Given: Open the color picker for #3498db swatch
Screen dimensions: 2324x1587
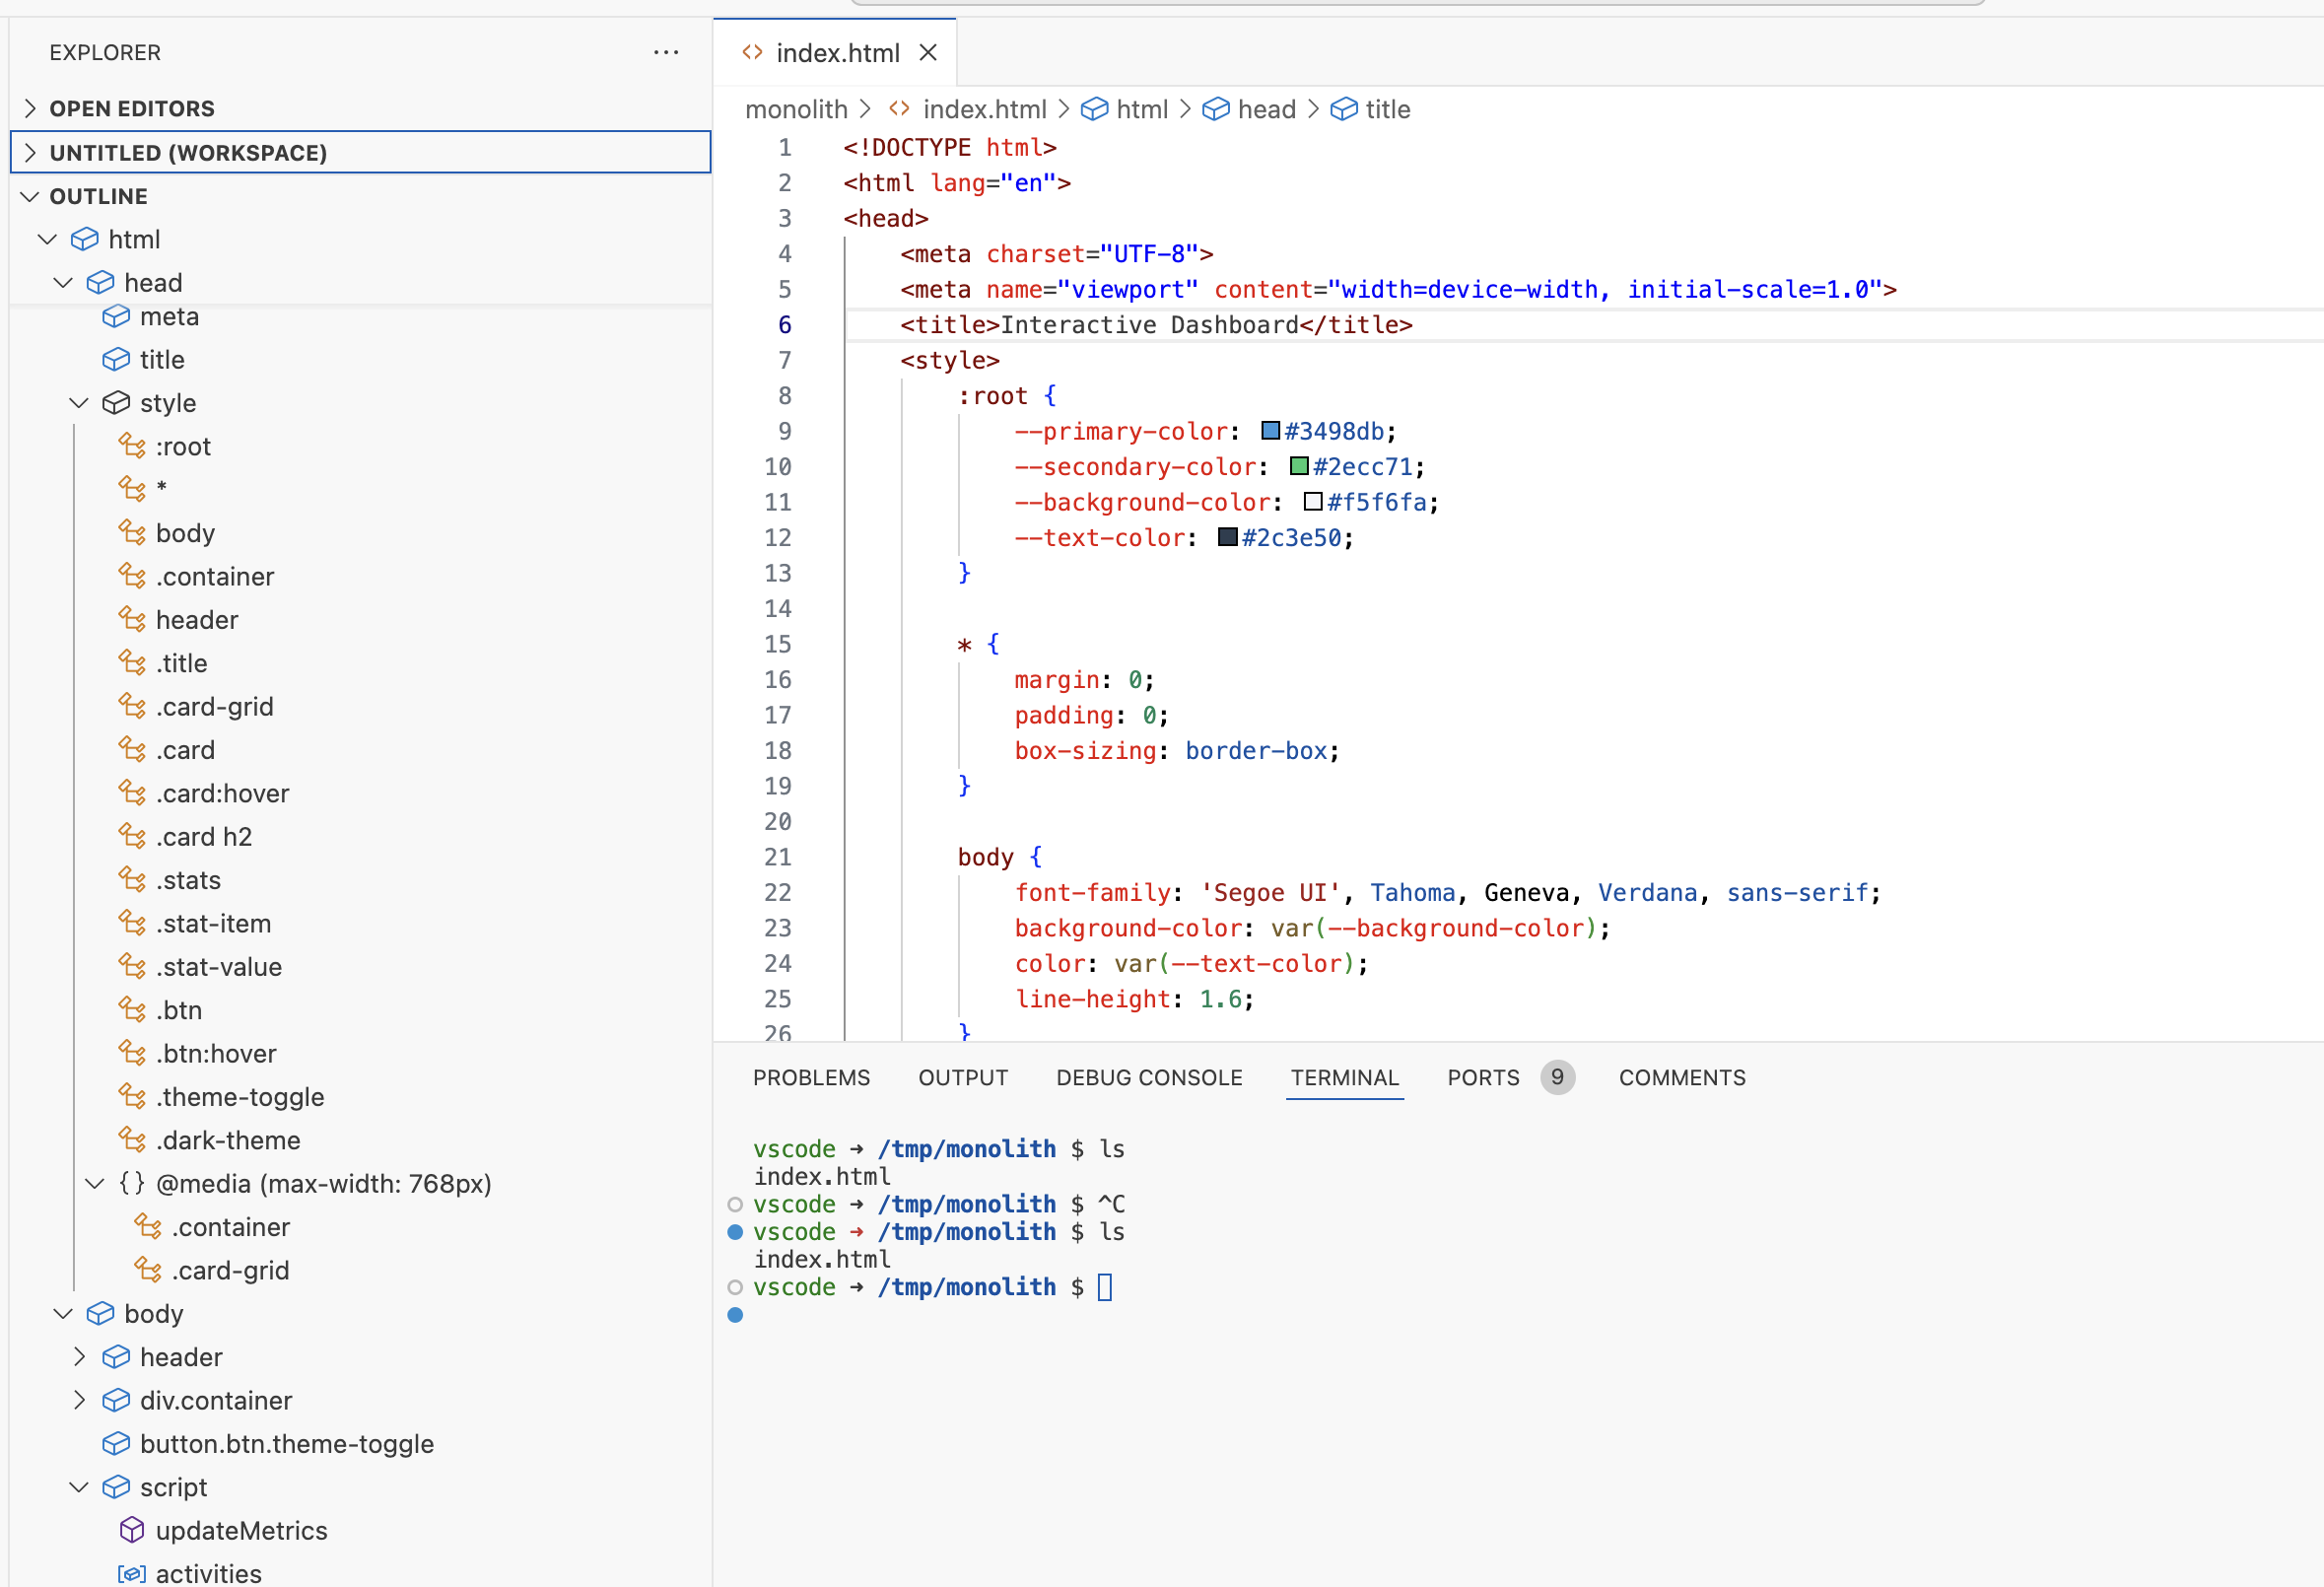Looking at the screenshot, I should tap(1270, 431).
